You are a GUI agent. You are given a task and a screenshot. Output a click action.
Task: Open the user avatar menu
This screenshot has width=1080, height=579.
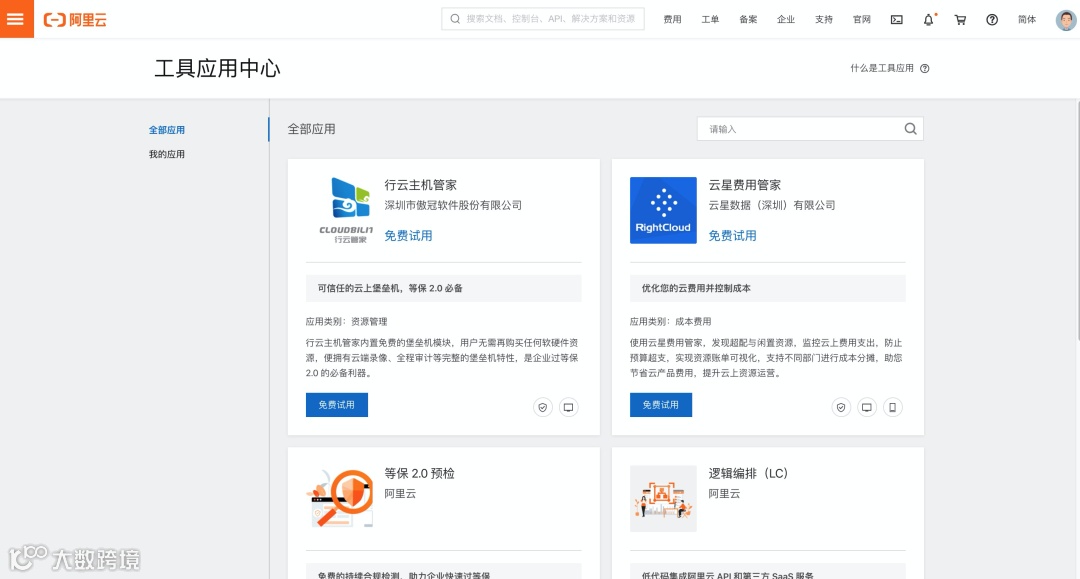(x=1066, y=19)
